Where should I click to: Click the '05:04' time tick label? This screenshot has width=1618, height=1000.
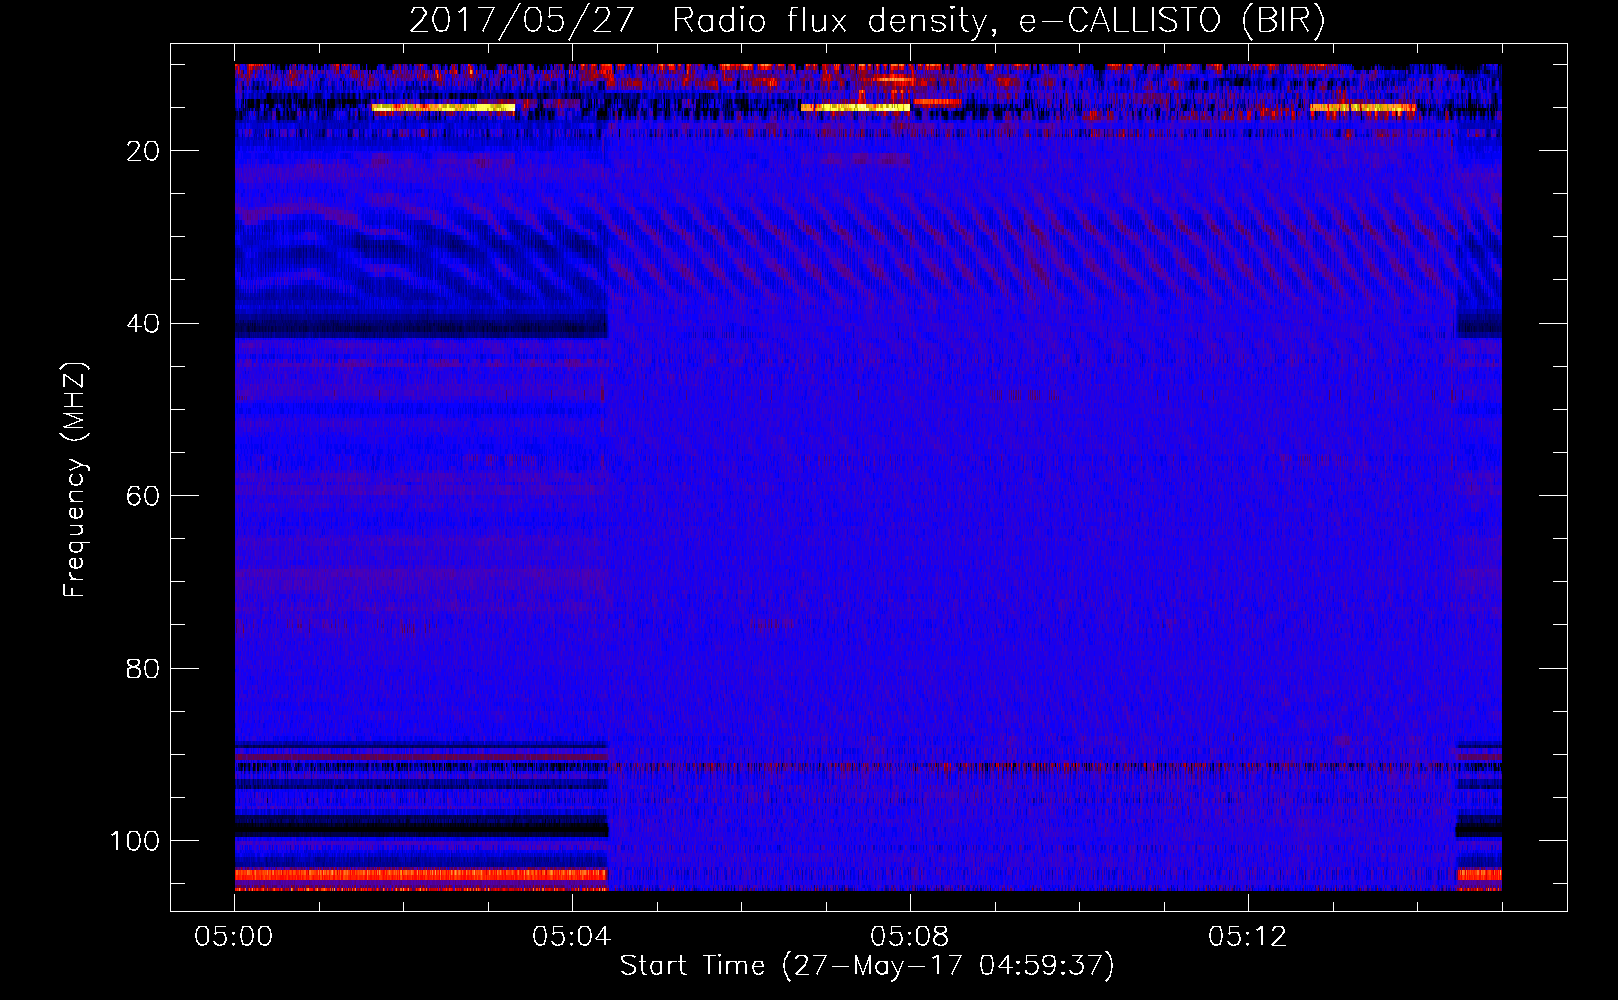(572, 937)
